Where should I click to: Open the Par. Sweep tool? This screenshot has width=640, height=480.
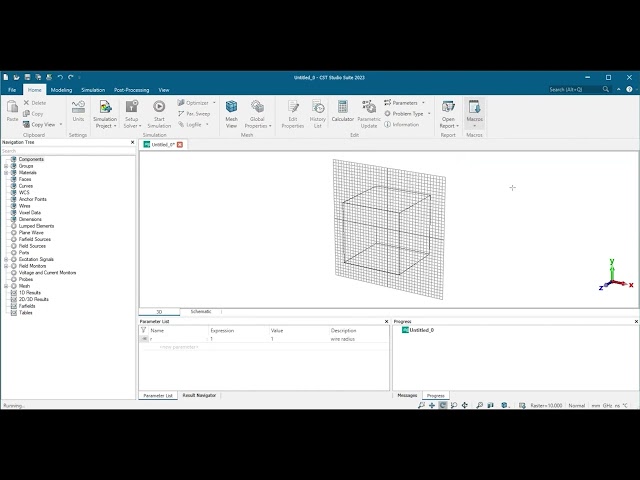point(194,114)
